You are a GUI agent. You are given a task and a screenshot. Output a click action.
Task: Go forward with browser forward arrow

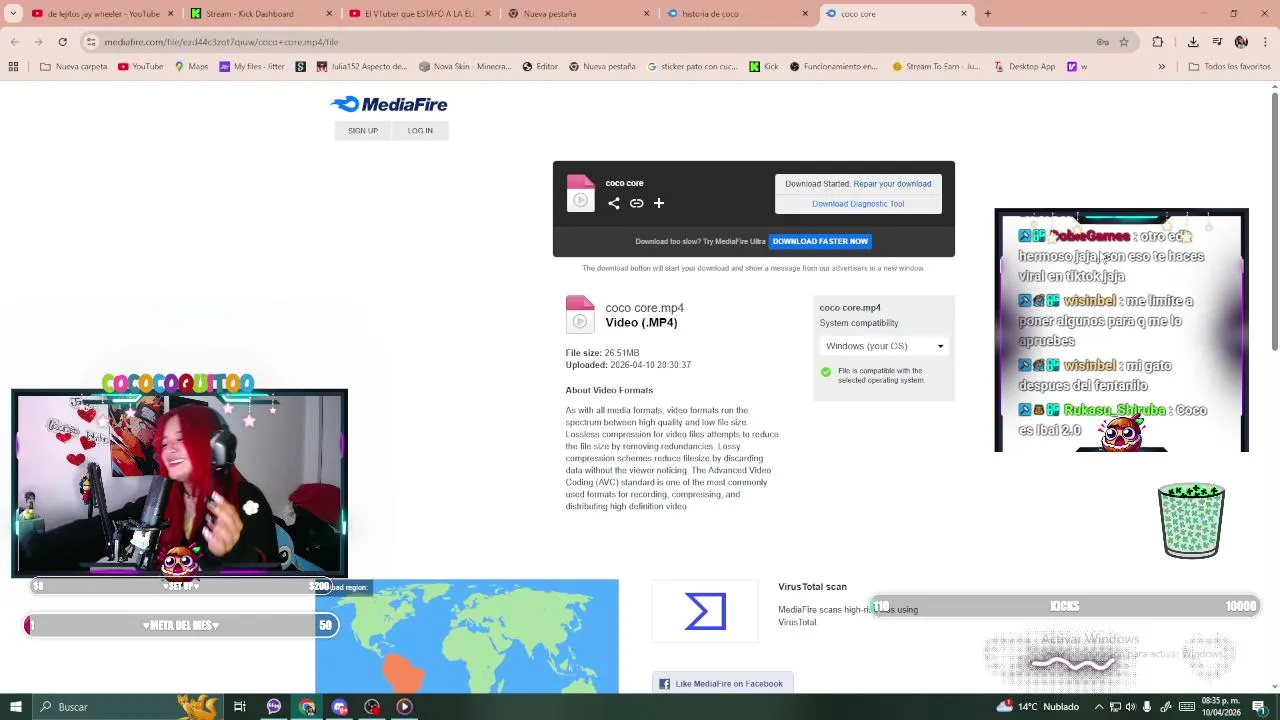click(x=38, y=42)
